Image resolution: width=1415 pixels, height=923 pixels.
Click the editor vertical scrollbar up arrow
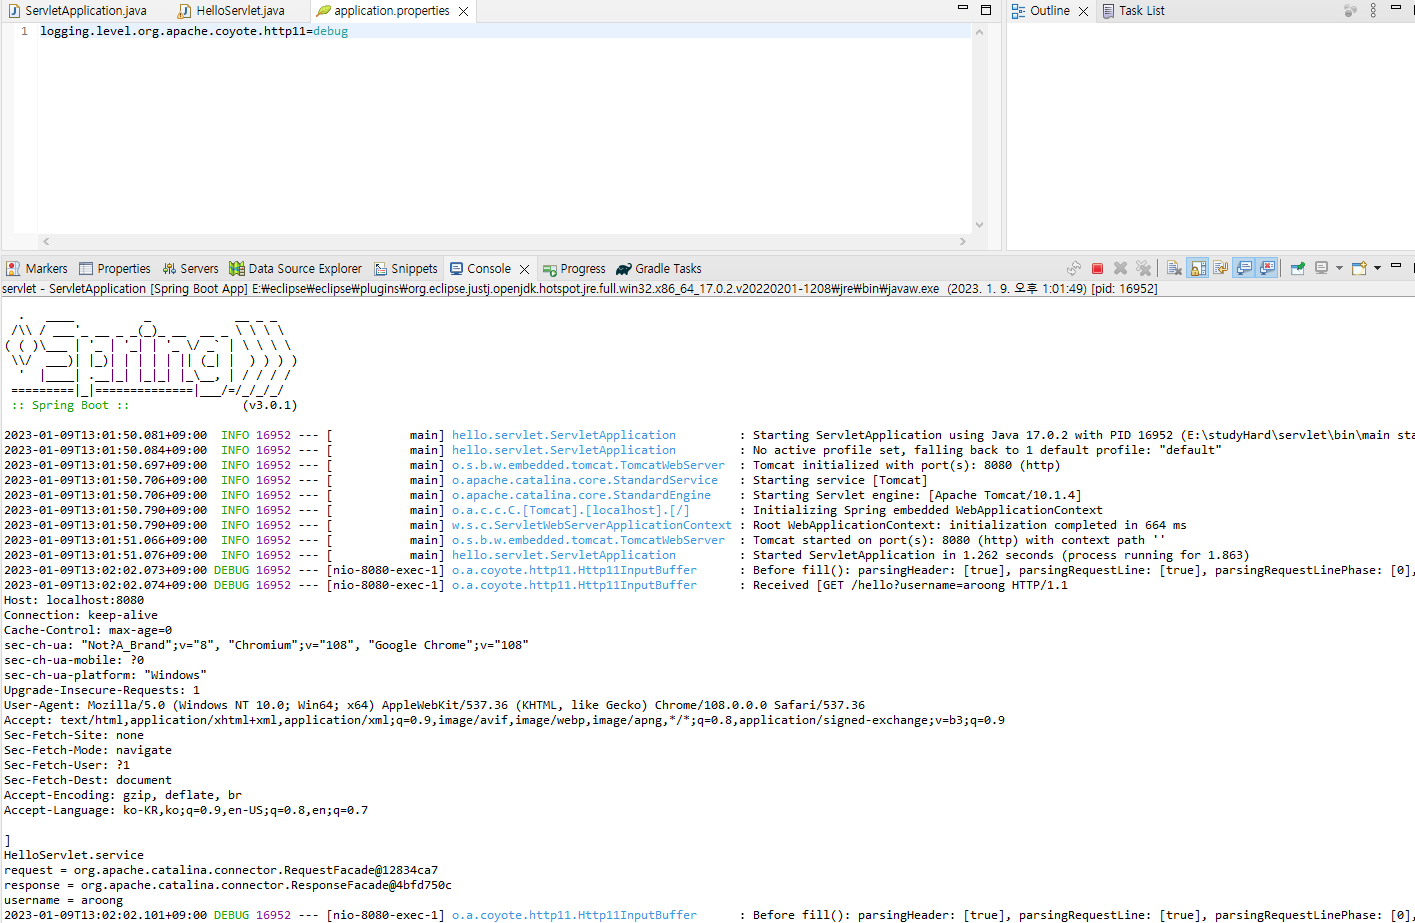[980, 32]
